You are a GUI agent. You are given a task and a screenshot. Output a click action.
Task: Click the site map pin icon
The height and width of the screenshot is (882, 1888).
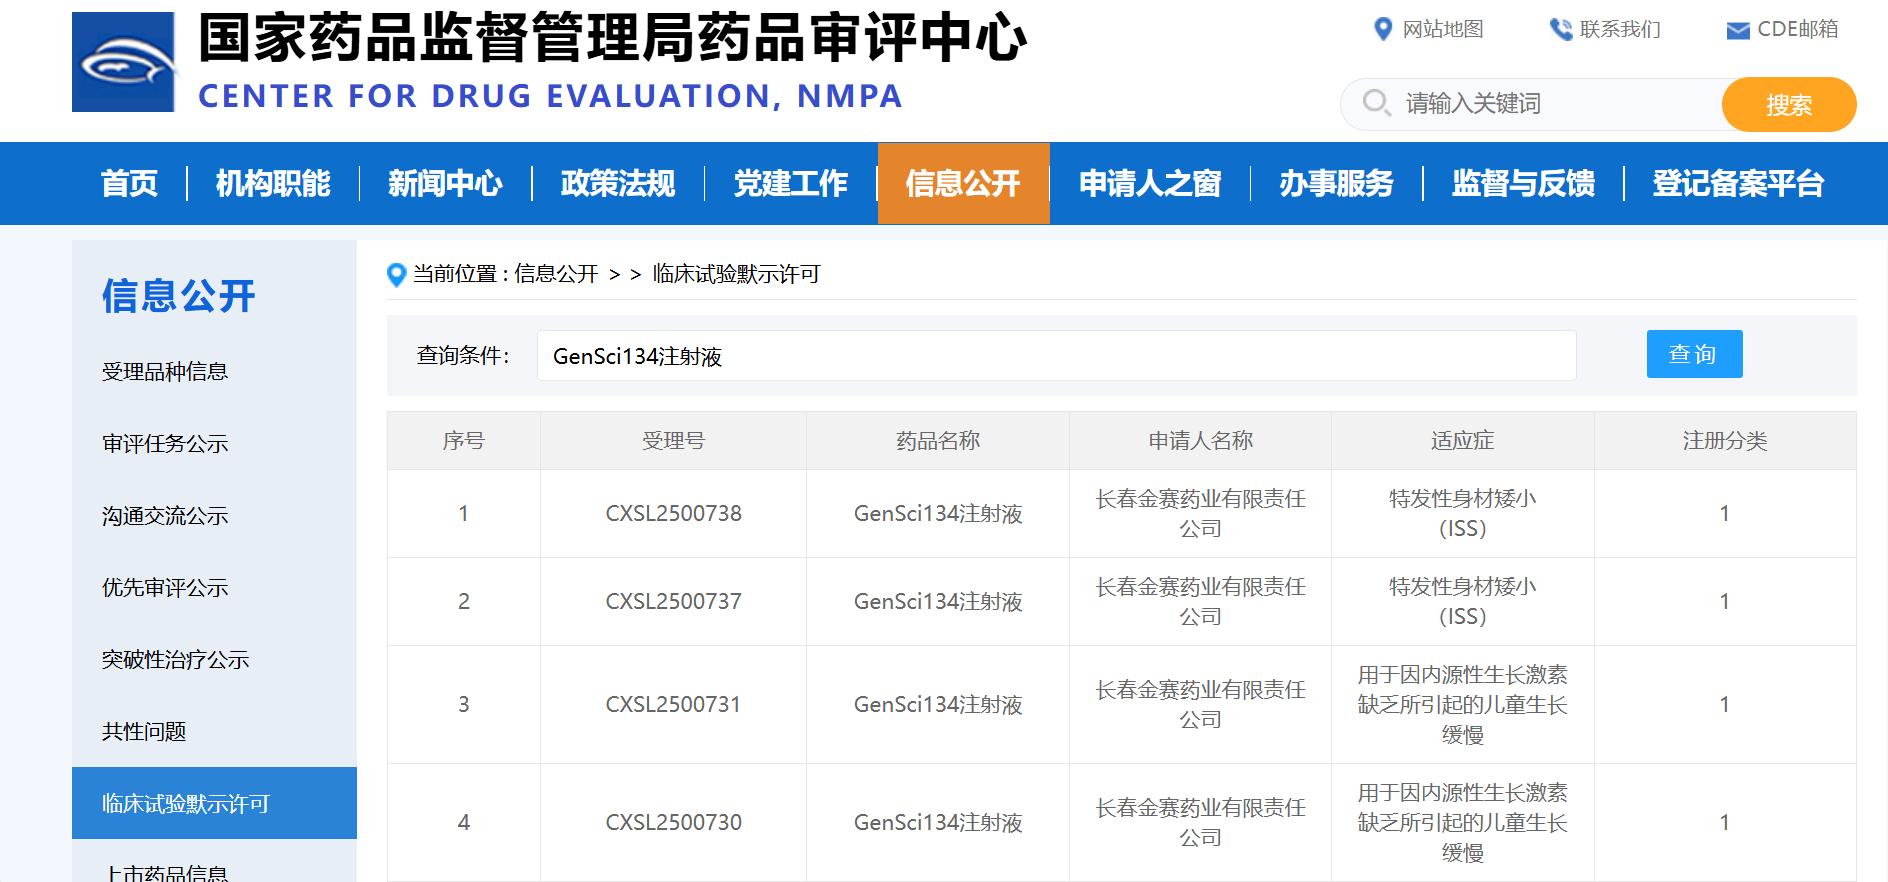click(1383, 29)
